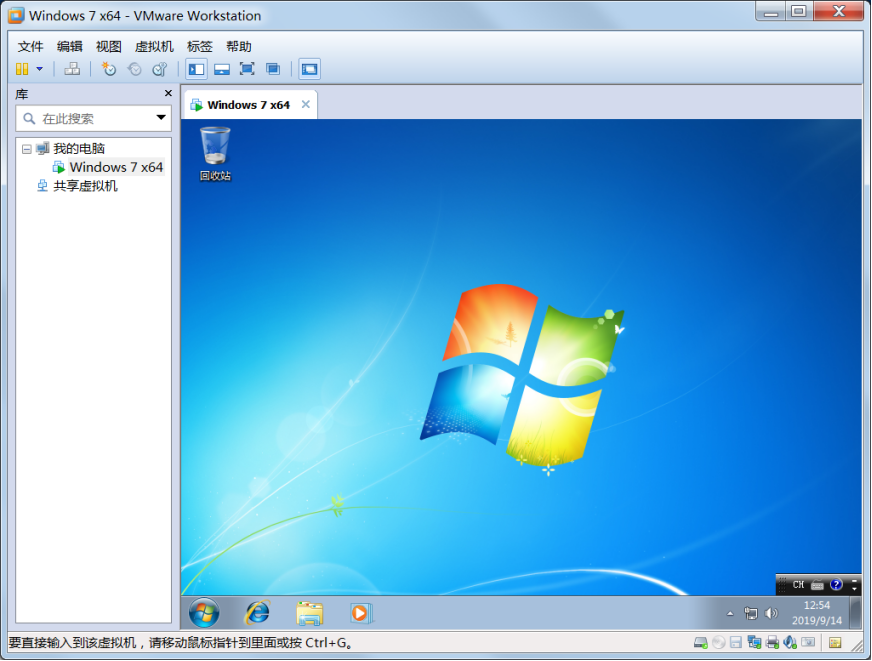This screenshot has height=661, width=872.
Task: Open the 视图 menu
Action: point(108,47)
